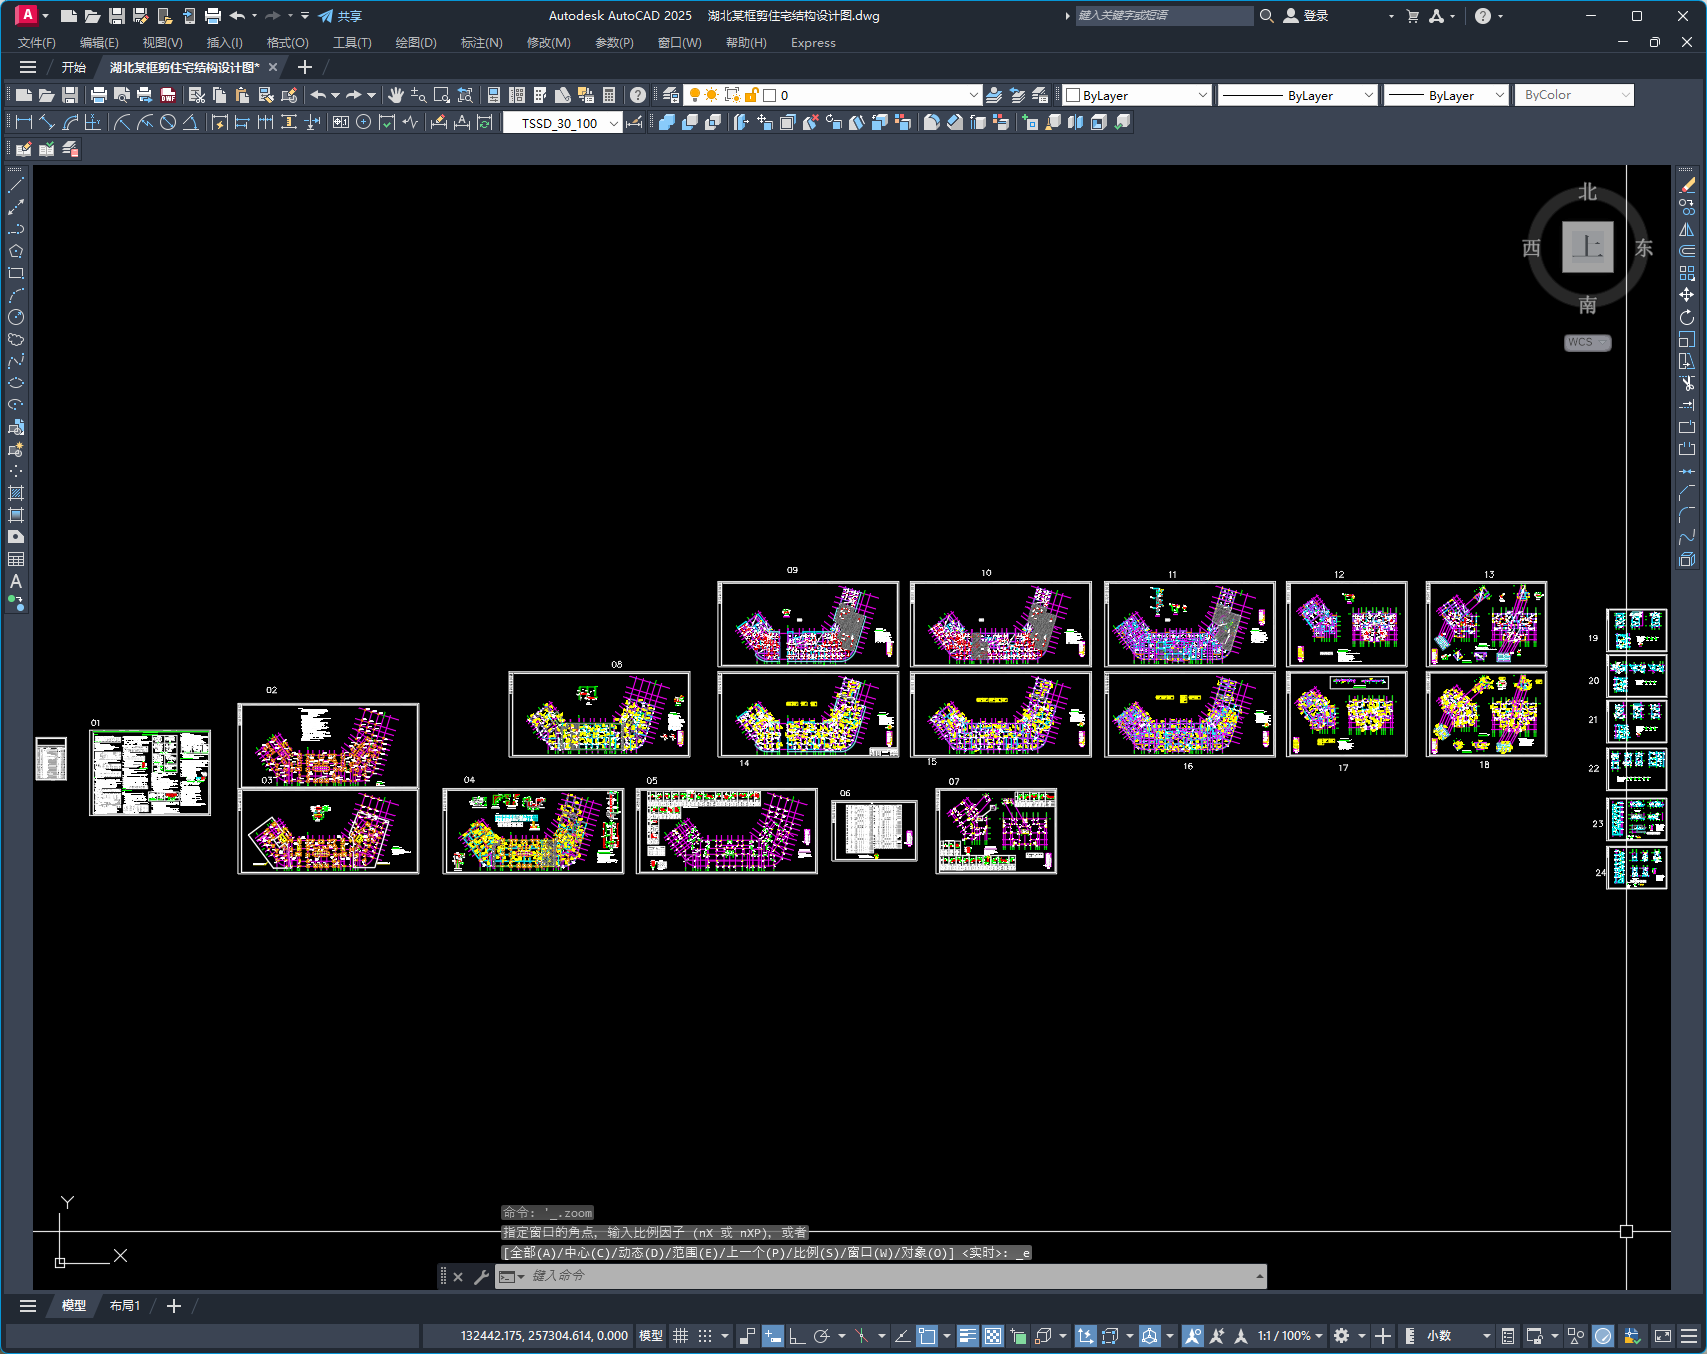Click the layer color swatch next to 0
Viewport: 1707px width, 1354px height.
pos(770,95)
